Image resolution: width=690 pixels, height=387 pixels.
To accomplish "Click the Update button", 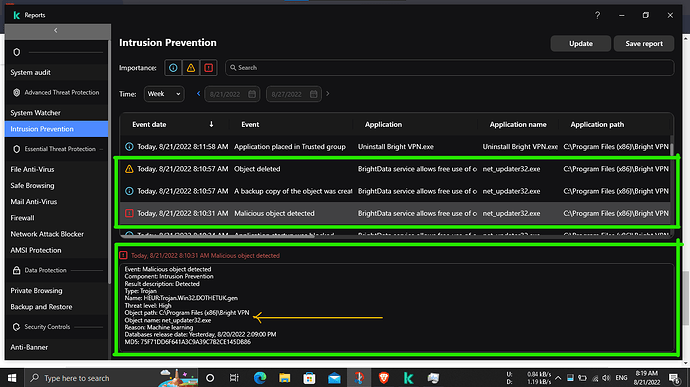I will click(580, 44).
